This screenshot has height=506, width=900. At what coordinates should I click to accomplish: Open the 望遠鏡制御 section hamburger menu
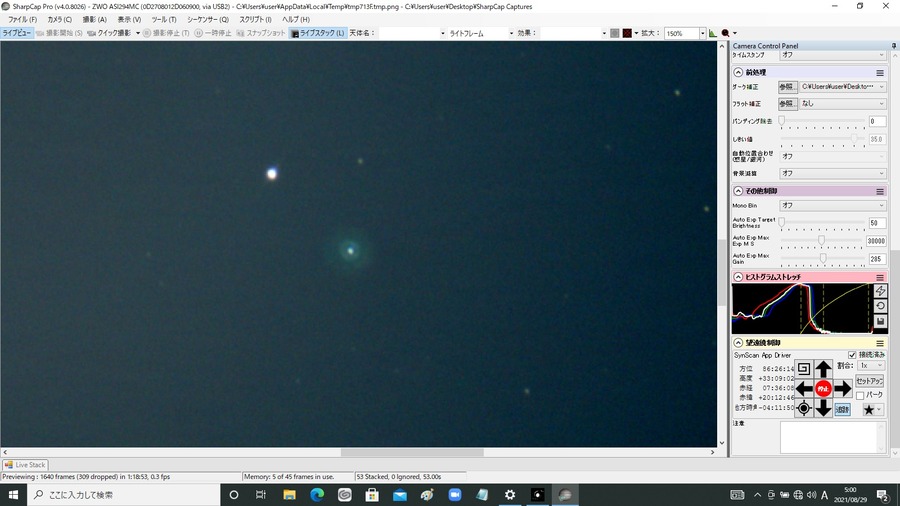point(880,343)
